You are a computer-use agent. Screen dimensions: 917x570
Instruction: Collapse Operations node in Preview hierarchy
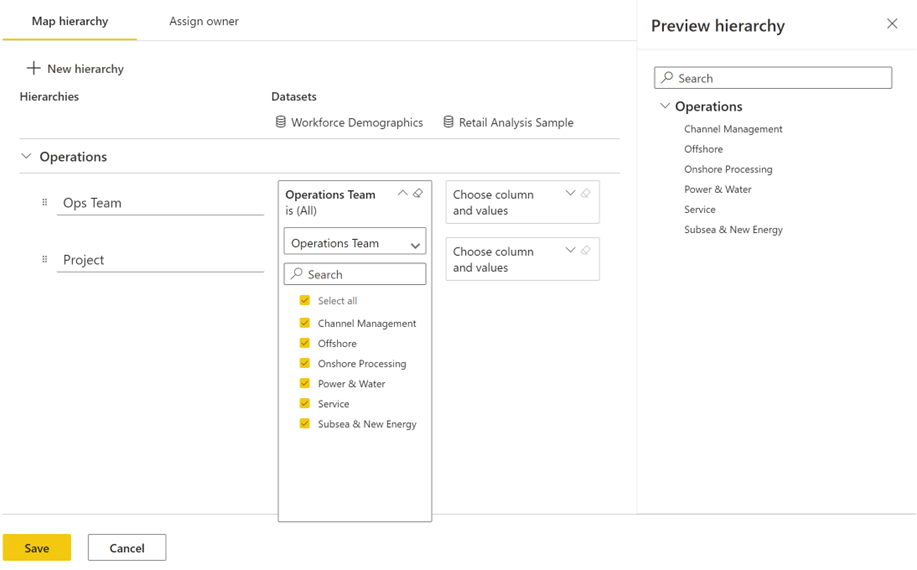pyautogui.click(x=664, y=106)
